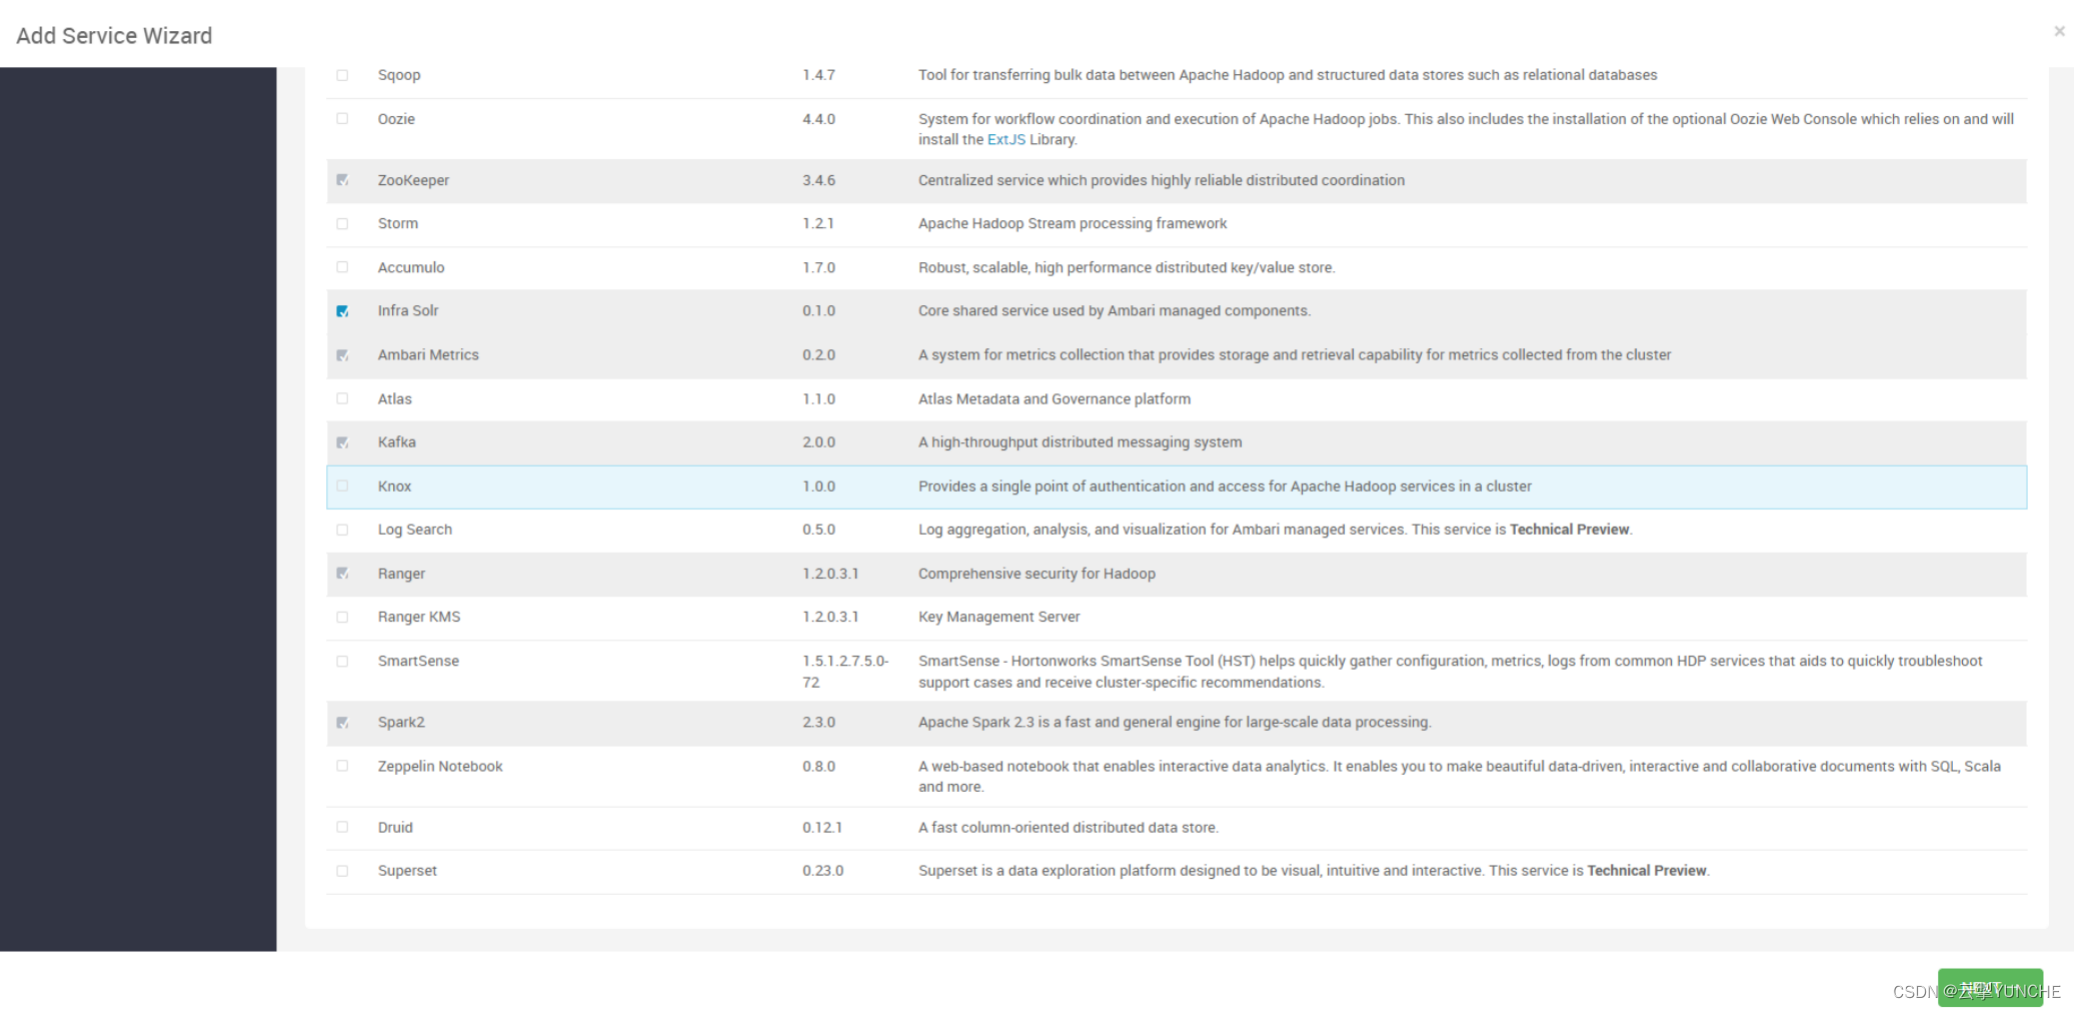The image size is (2076, 1010).
Task: Tick the Oozie service checkbox
Action: (x=342, y=118)
